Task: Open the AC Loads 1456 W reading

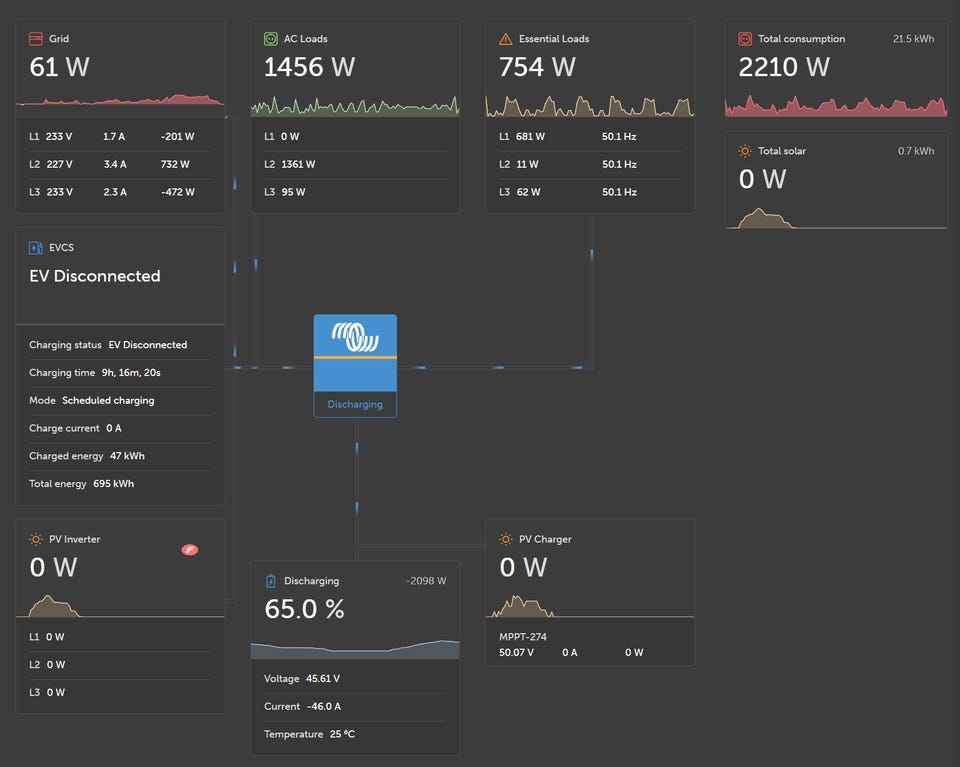Action: [x=309, y=67]
